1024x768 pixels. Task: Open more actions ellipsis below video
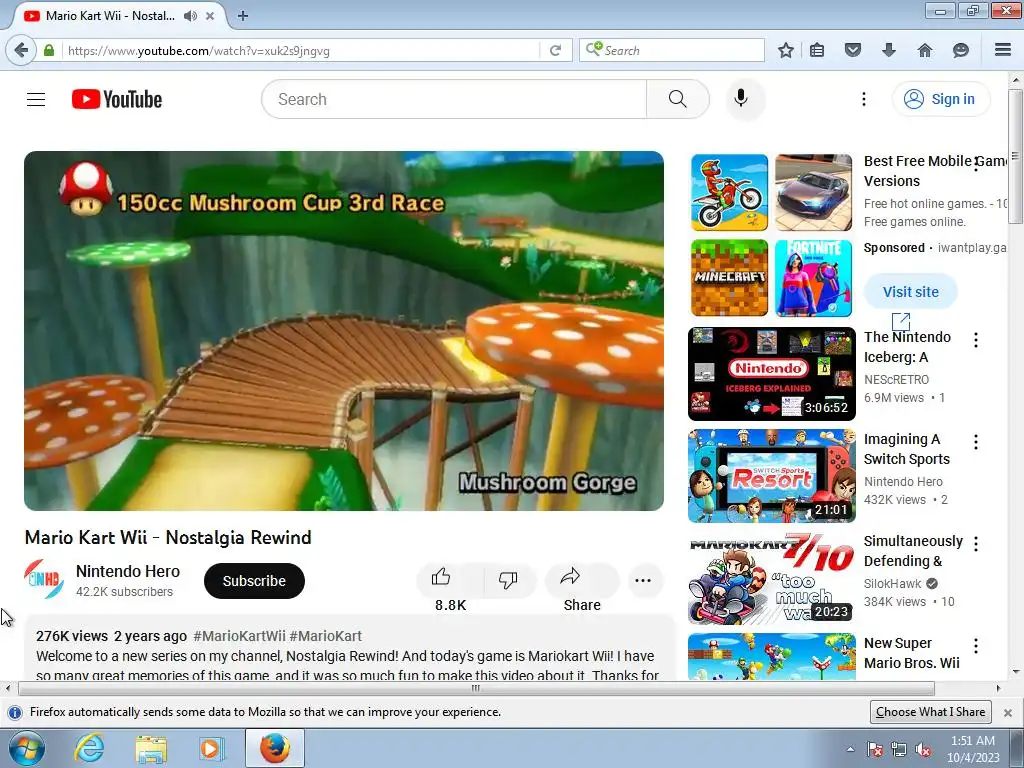pyautogui.click(x=643, y=580)
